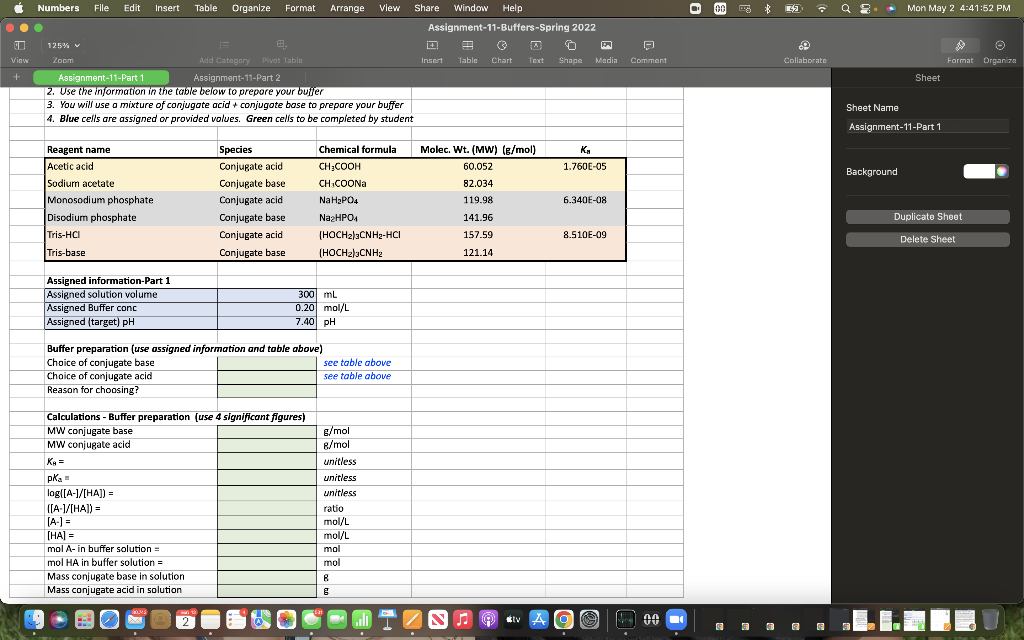Open the Add Category tool
This screenshot has width=1024, height=640.
[222, 47]
